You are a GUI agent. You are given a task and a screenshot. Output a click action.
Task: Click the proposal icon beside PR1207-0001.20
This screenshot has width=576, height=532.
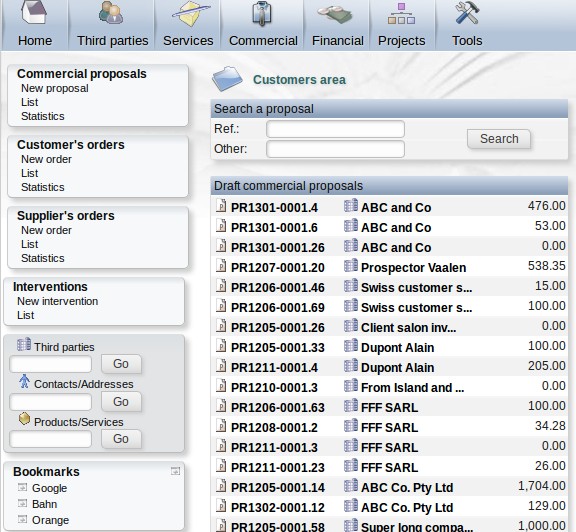[221, 266]
